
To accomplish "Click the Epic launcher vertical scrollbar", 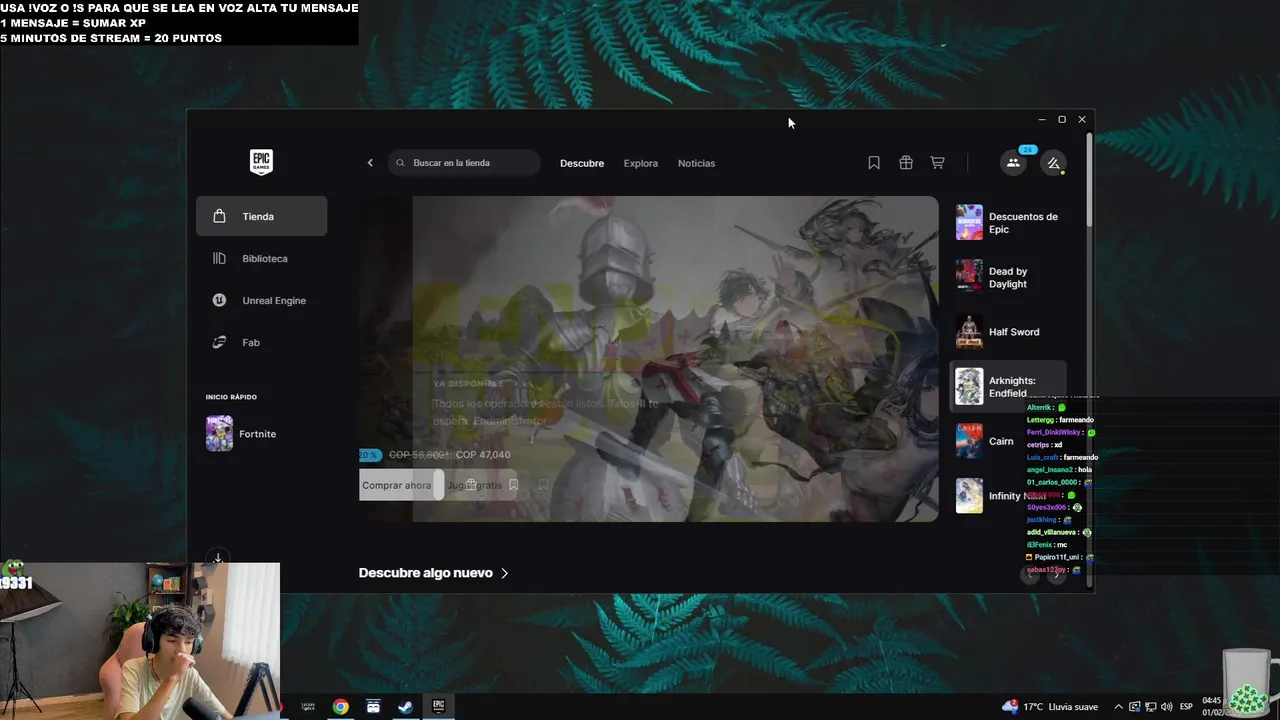I will click(x=1089, y=180).
